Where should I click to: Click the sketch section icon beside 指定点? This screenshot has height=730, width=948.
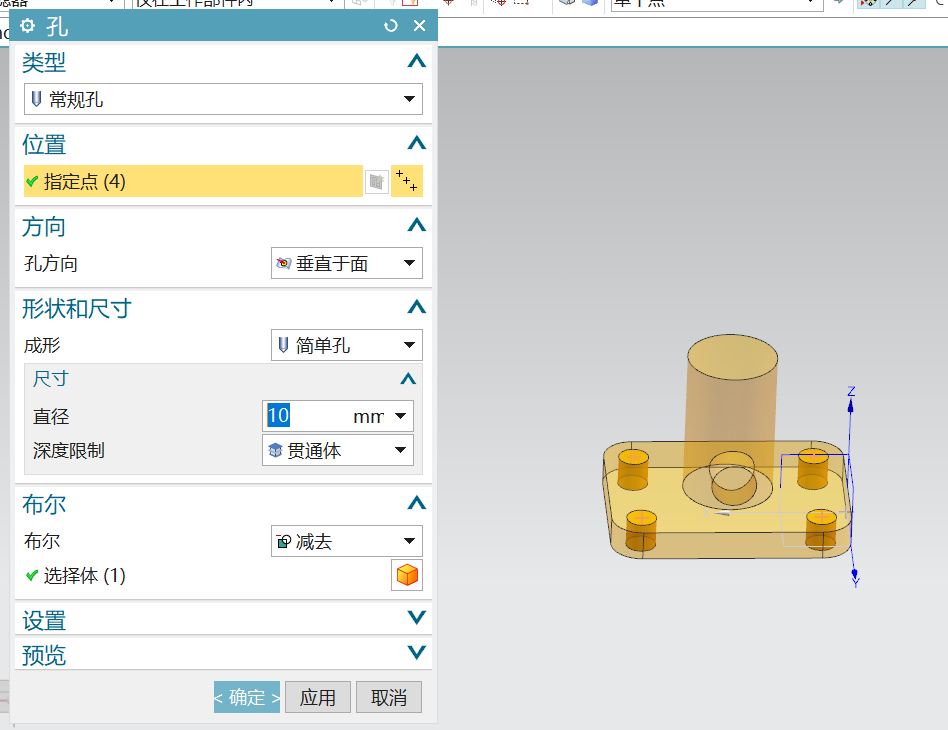point(377,181)
